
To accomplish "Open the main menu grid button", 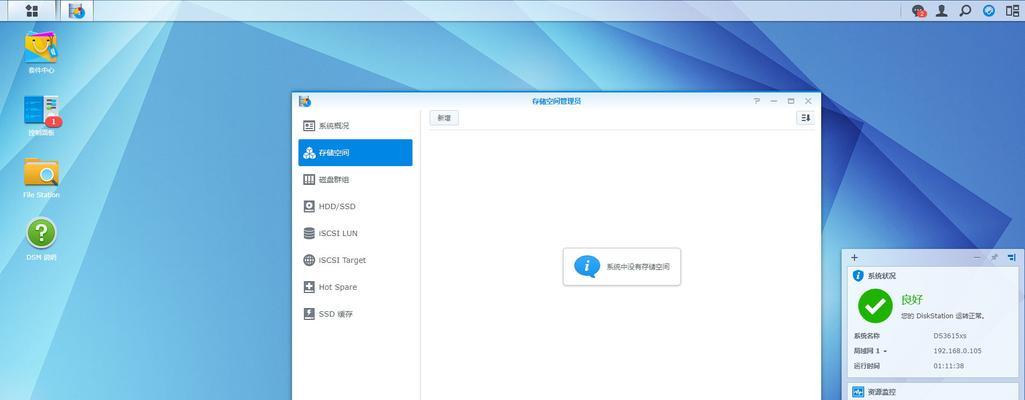I will click(x=31, y=11).
